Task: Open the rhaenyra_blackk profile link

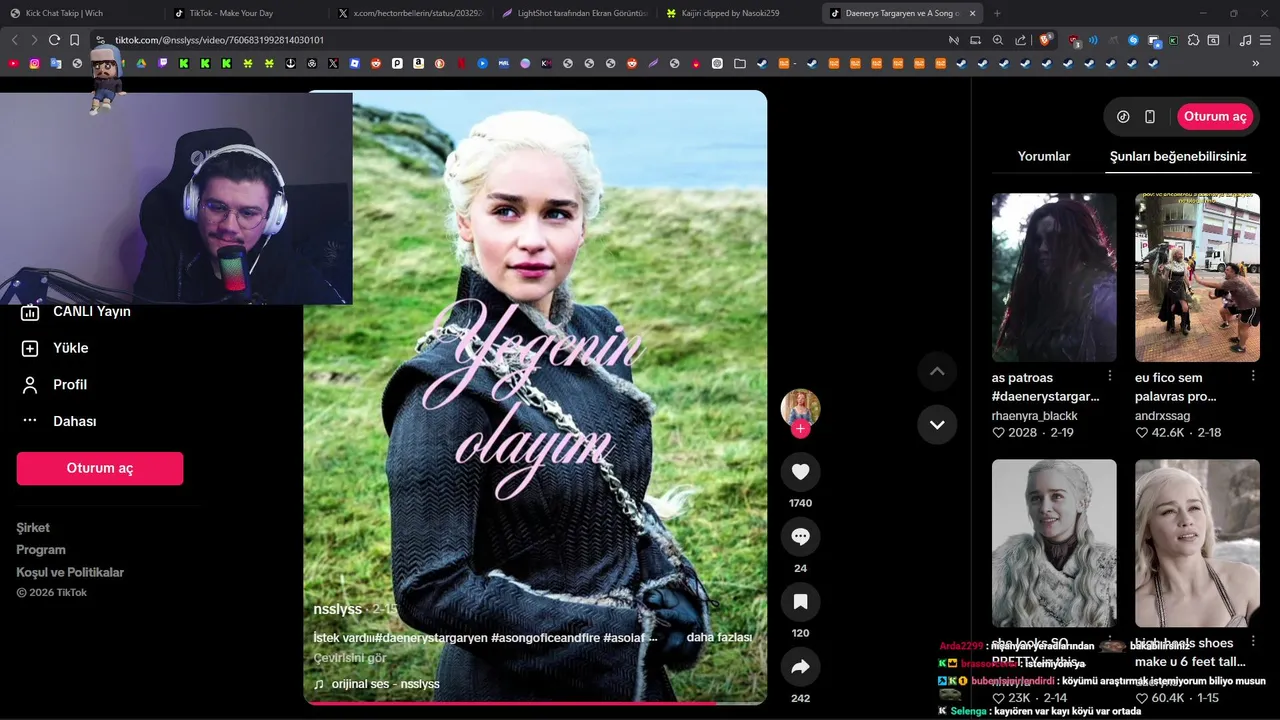Action: [1035, 415]
